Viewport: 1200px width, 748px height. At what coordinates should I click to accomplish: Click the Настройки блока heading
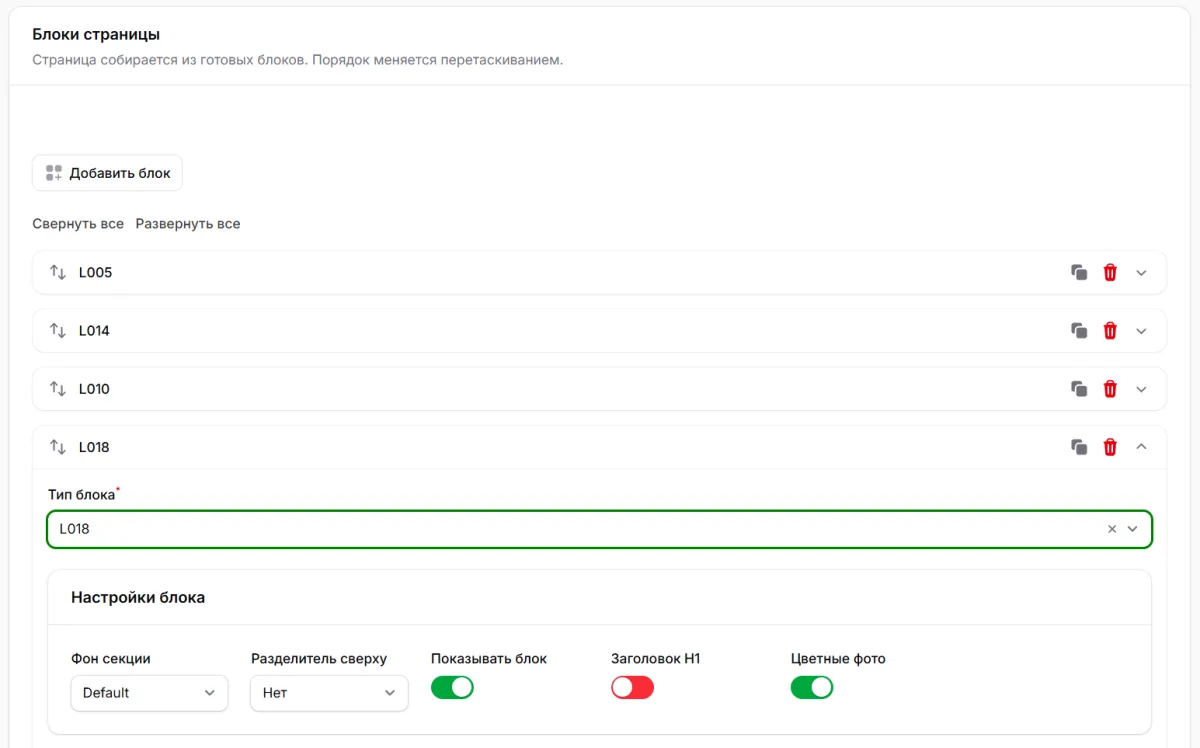pyautogui.click(x=138, y=597)
